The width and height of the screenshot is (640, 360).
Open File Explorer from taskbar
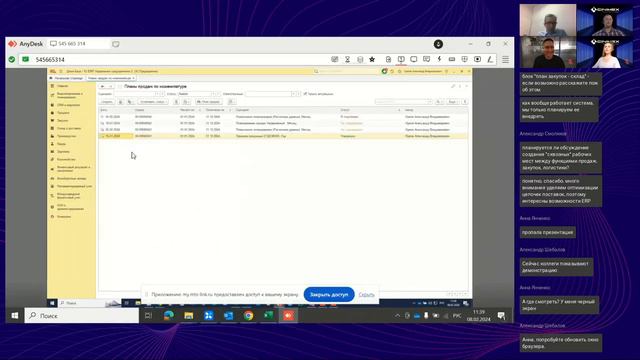(189, 316)
